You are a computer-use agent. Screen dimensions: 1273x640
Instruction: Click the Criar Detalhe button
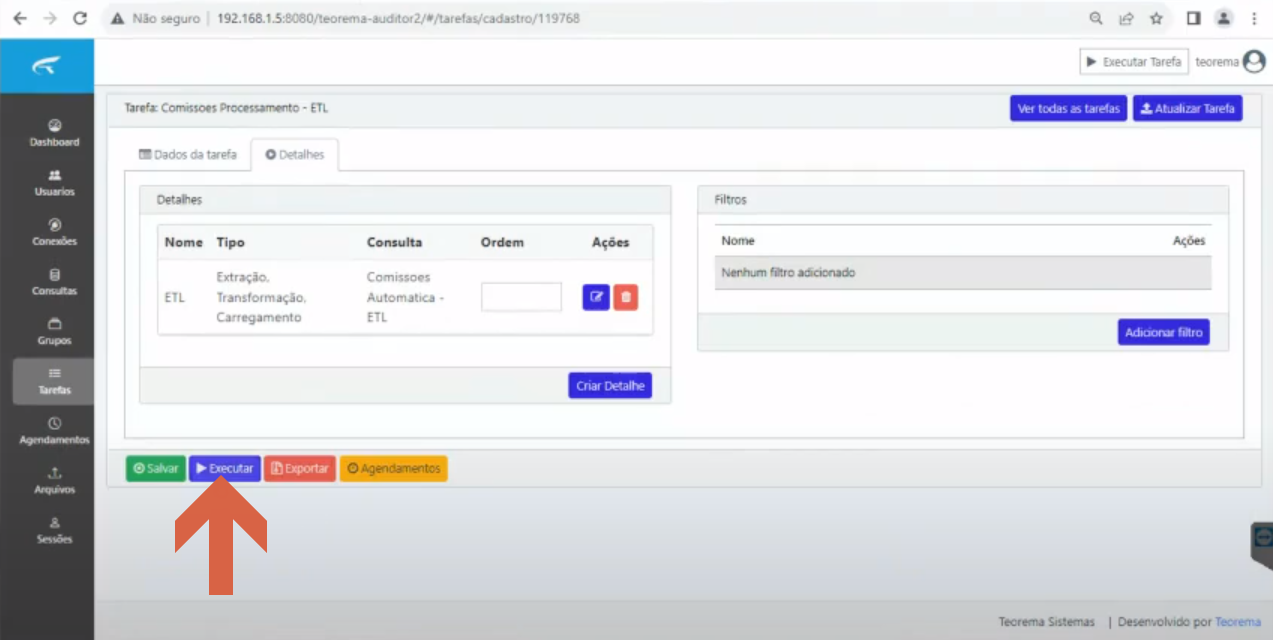[610, 386]
